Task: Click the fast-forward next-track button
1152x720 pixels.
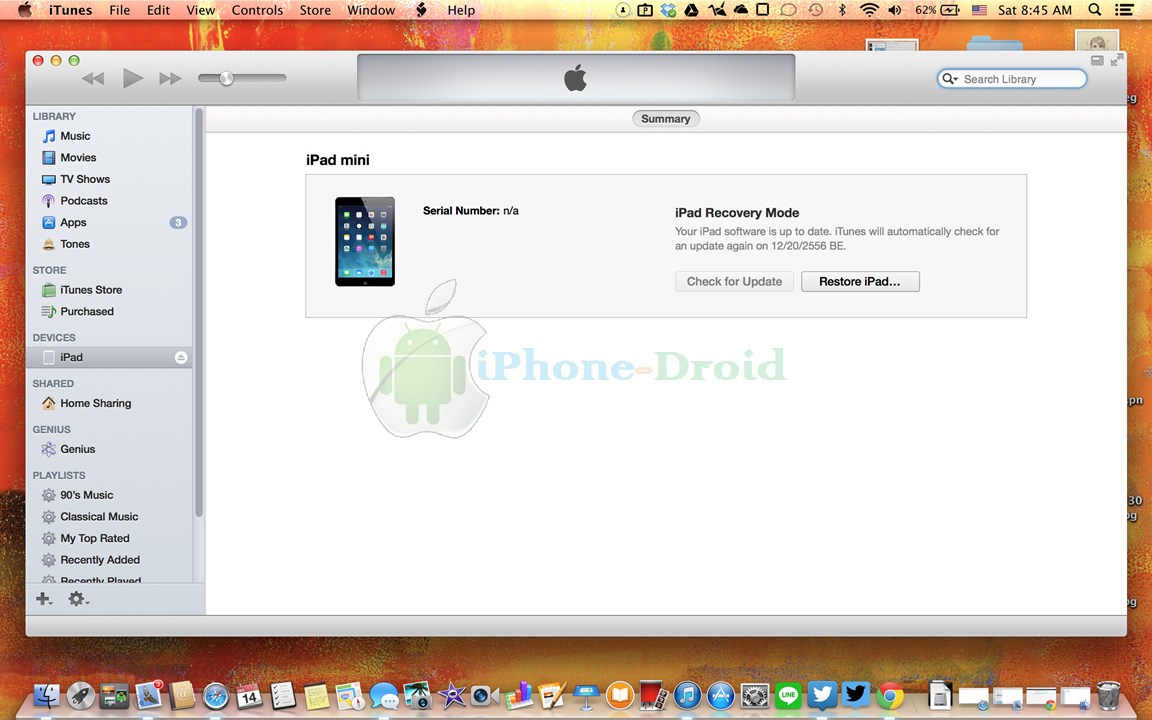Action: pos(170,79)
